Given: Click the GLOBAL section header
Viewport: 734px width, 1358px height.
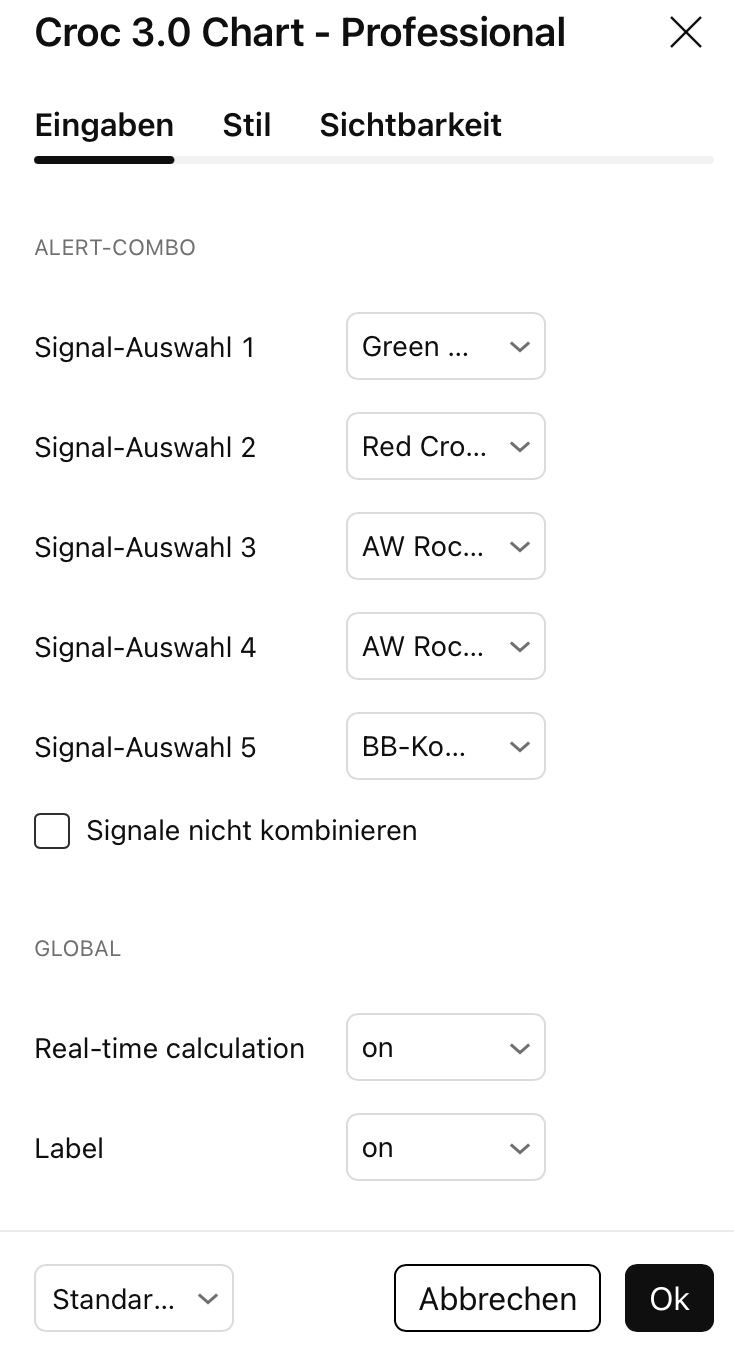Looking at the screenshot, I should (x=78, y=949).
